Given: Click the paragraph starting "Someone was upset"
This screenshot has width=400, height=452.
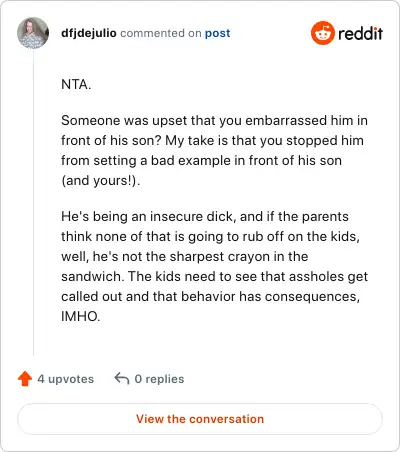Looking at the screenshot, I should (214, 150).
